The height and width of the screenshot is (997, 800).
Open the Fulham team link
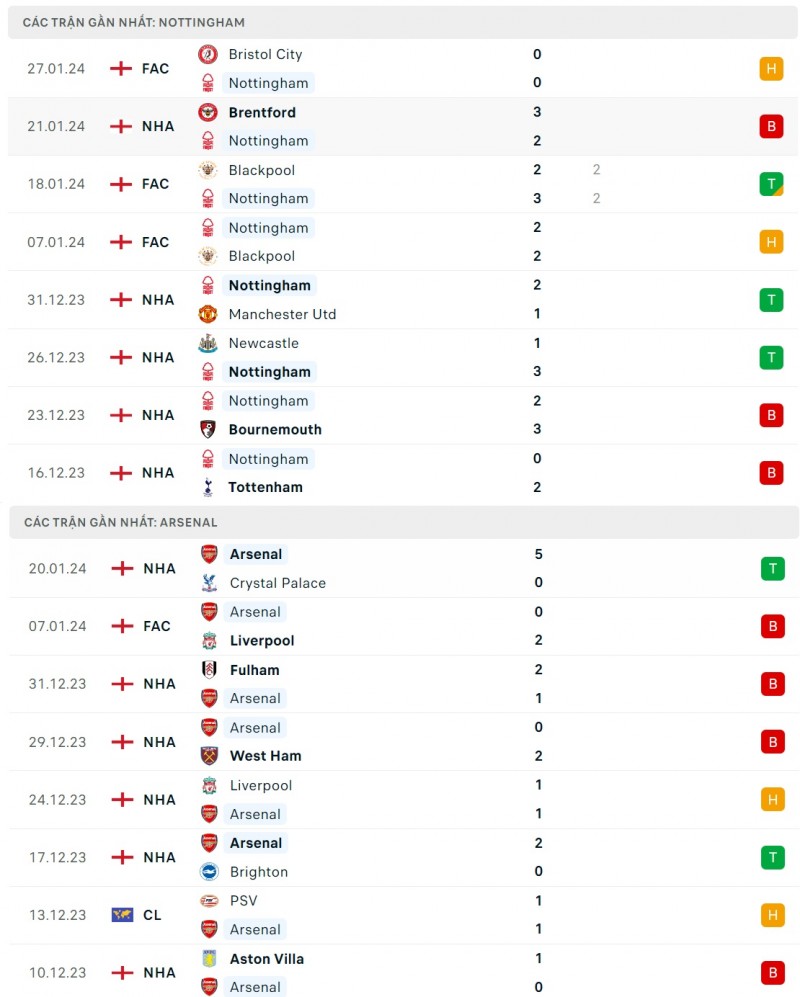click(x=254, y=670)
